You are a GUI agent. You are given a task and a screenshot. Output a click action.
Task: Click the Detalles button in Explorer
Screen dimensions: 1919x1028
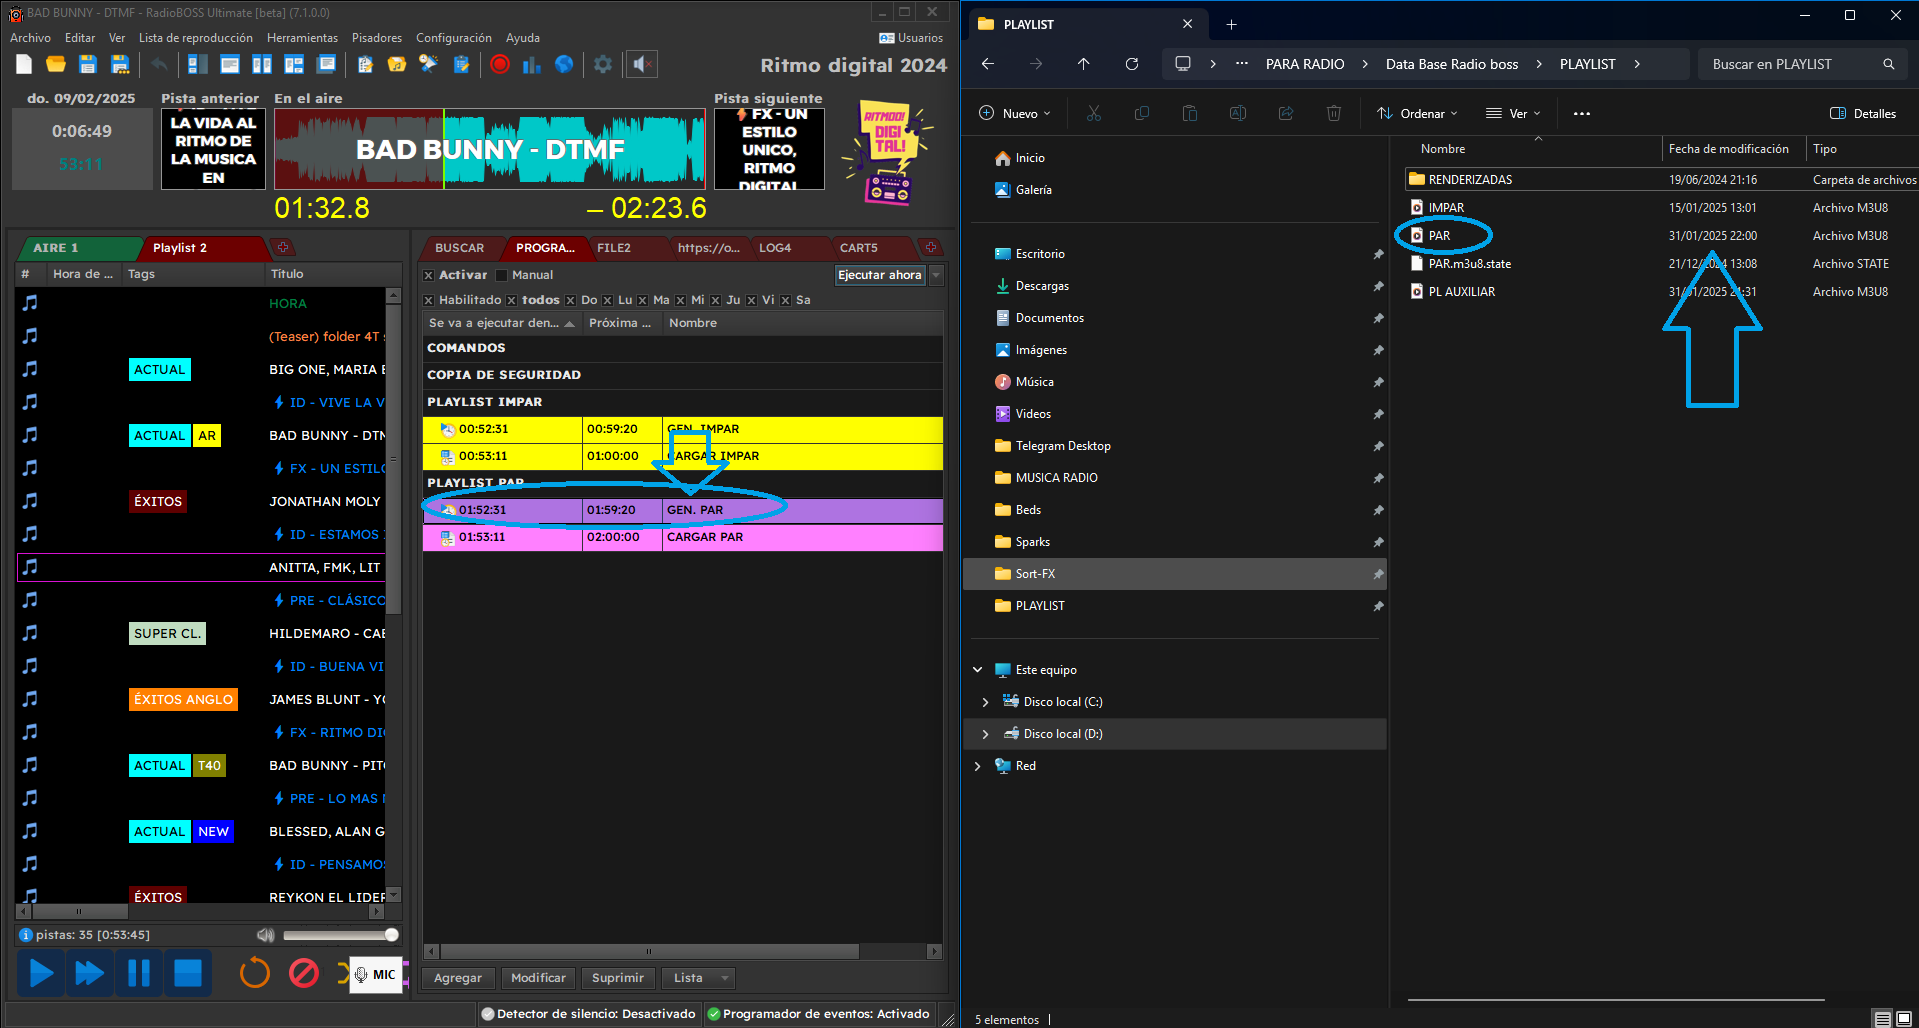pos(1862,114)
